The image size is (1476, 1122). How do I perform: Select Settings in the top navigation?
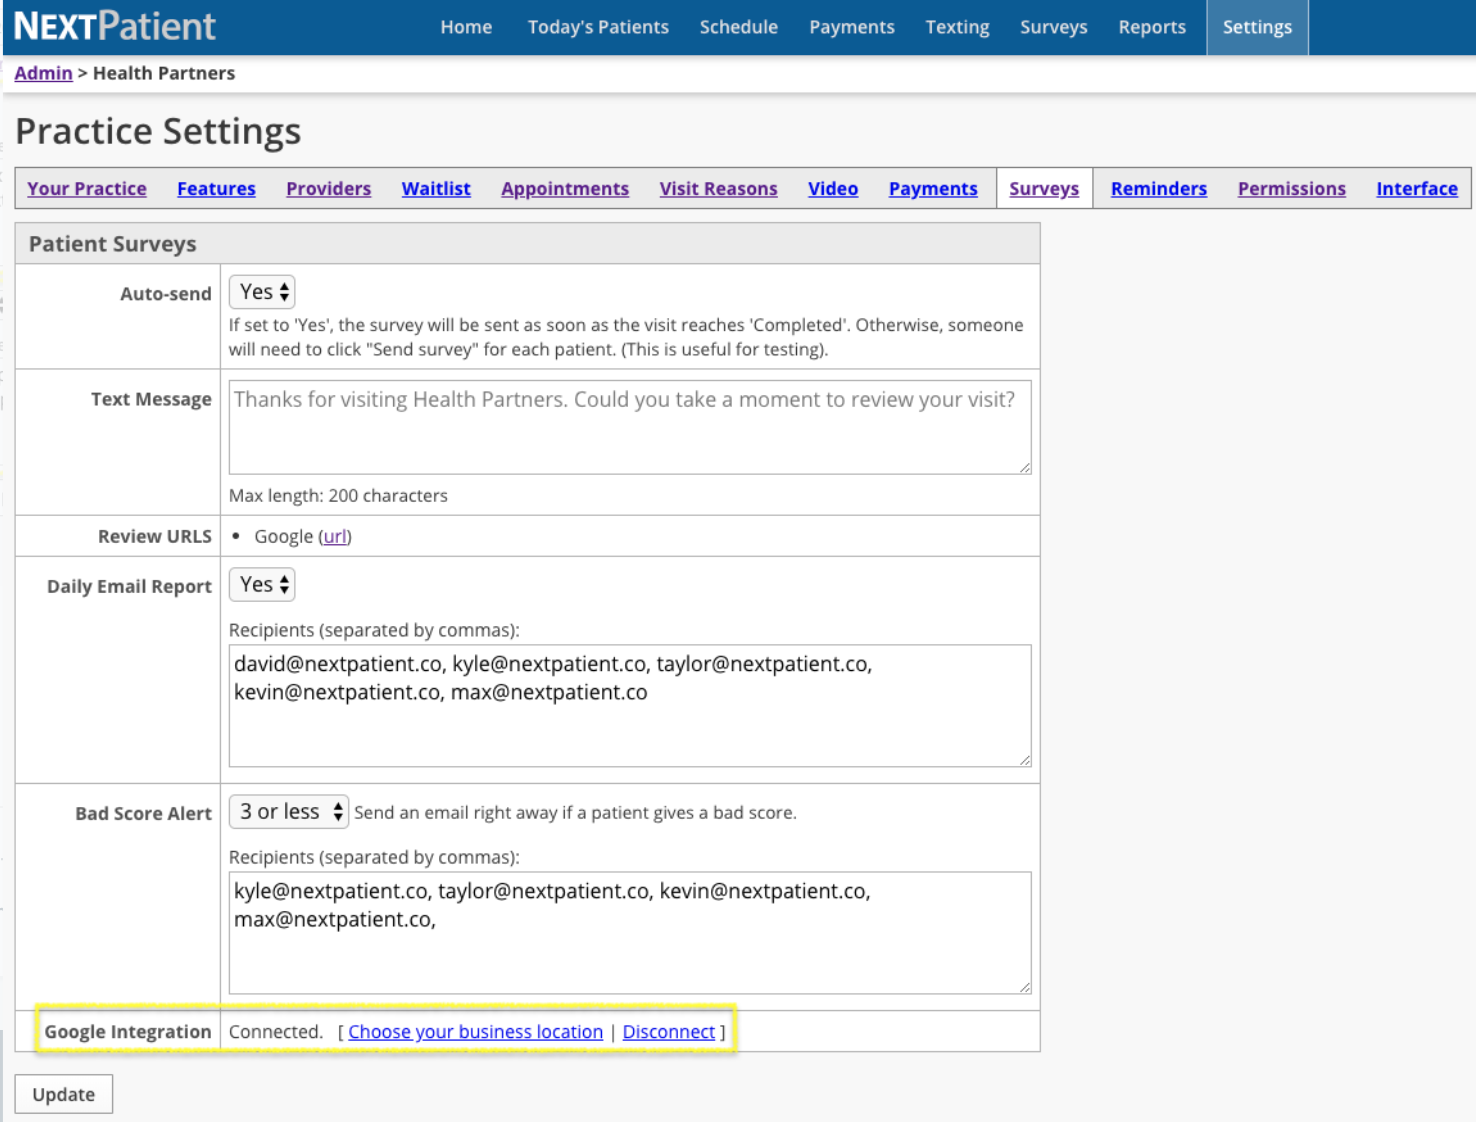click(1257, 27)
